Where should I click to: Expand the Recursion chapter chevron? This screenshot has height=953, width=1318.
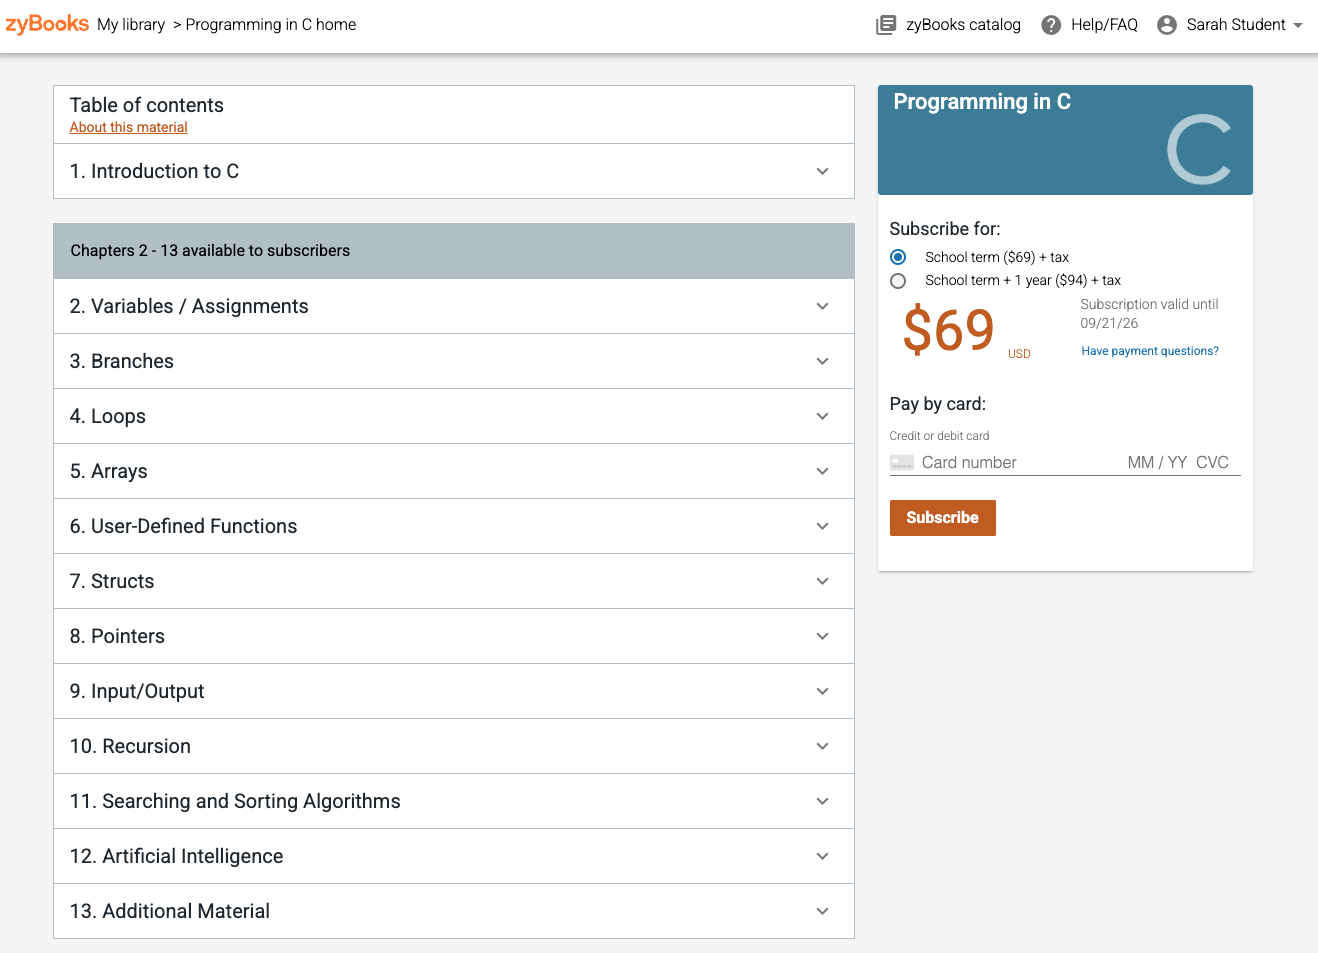pyautogui.click(x=822, y=746)
